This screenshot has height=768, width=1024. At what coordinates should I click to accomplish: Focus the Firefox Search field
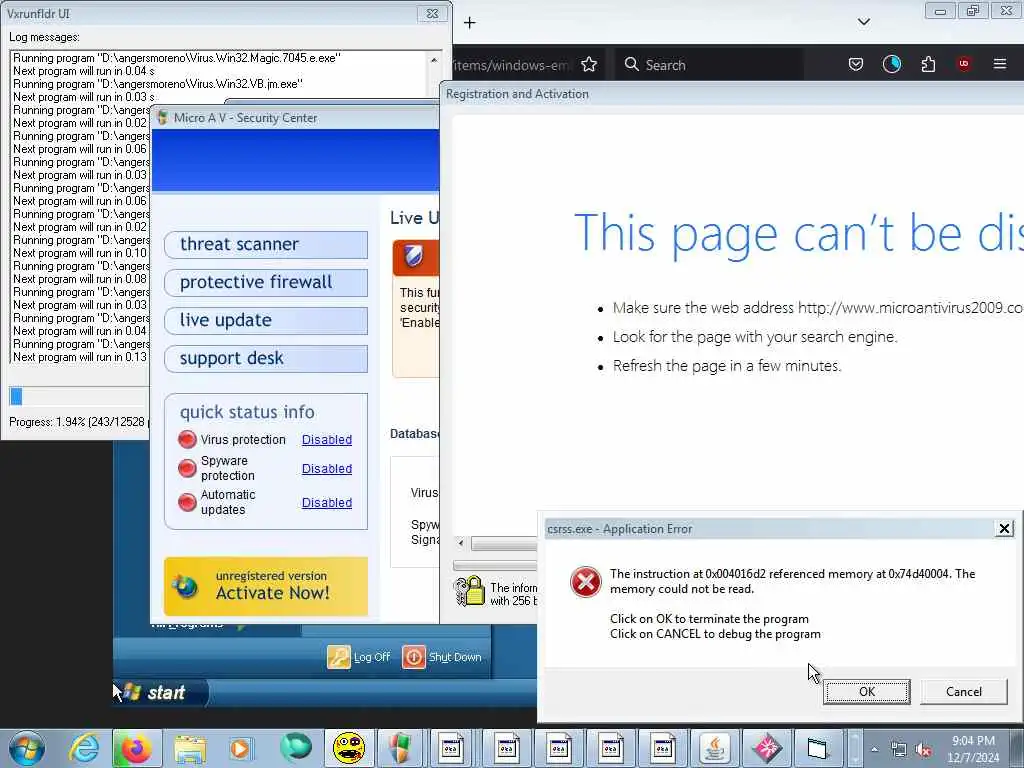[x=709, y=65]
